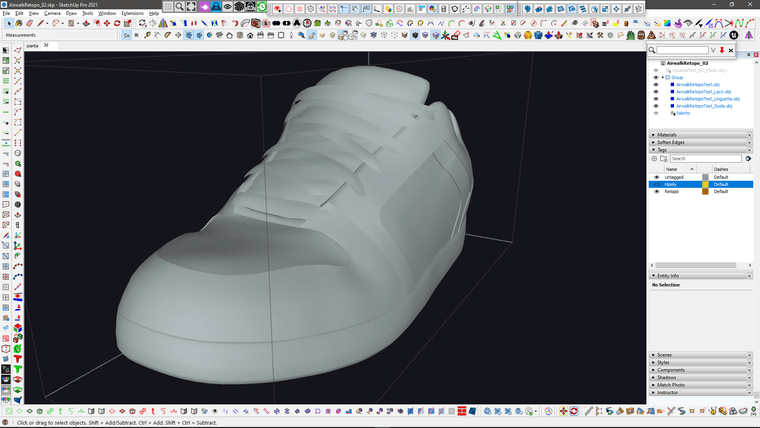Select the arrow Select tool in toolbar
Screen dimensions: 760x428
[7, 23]
